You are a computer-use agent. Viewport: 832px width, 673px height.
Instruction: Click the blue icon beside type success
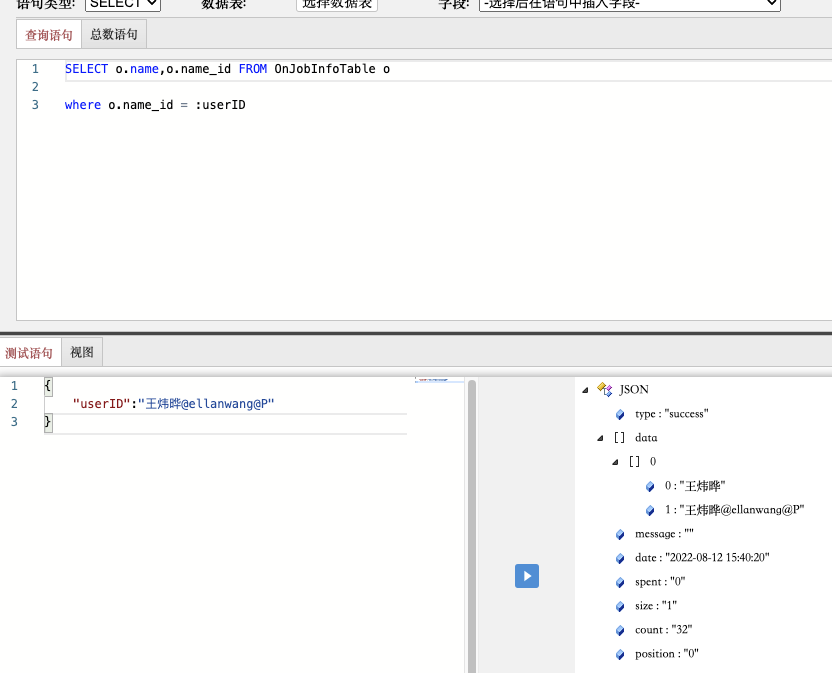620,414
